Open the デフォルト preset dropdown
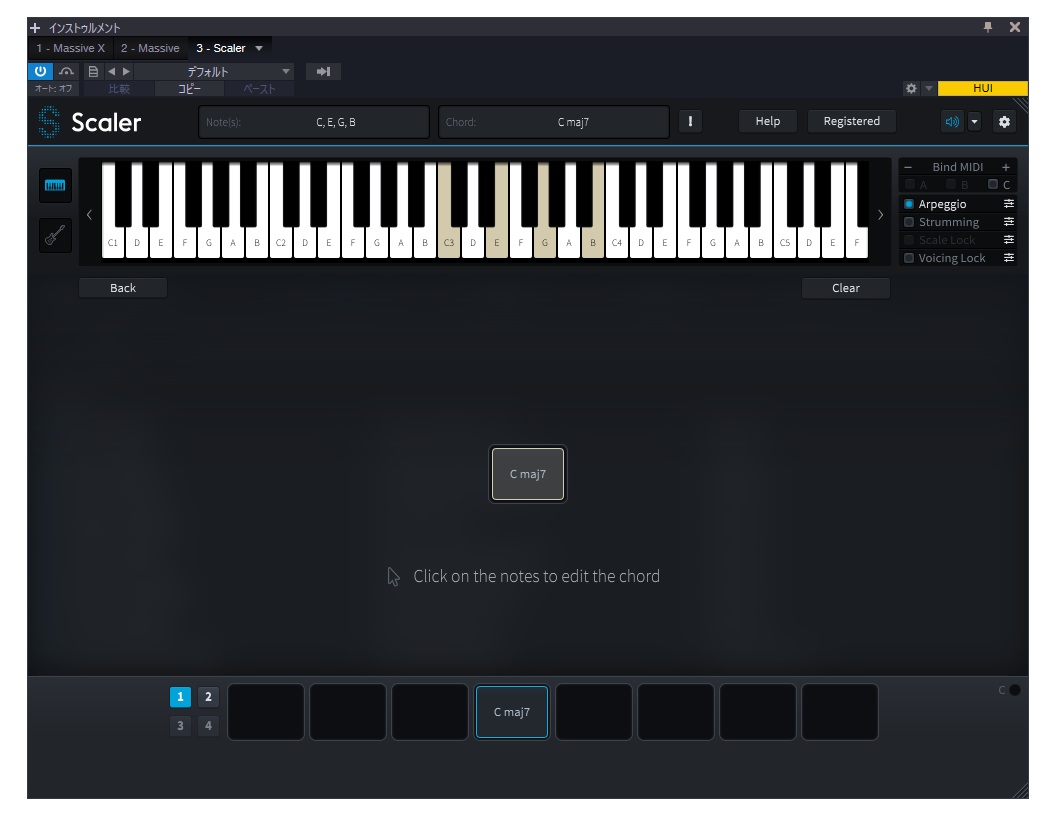Image resolution: width=1059 pixels, height=821 pixels. tap(213, 71)
